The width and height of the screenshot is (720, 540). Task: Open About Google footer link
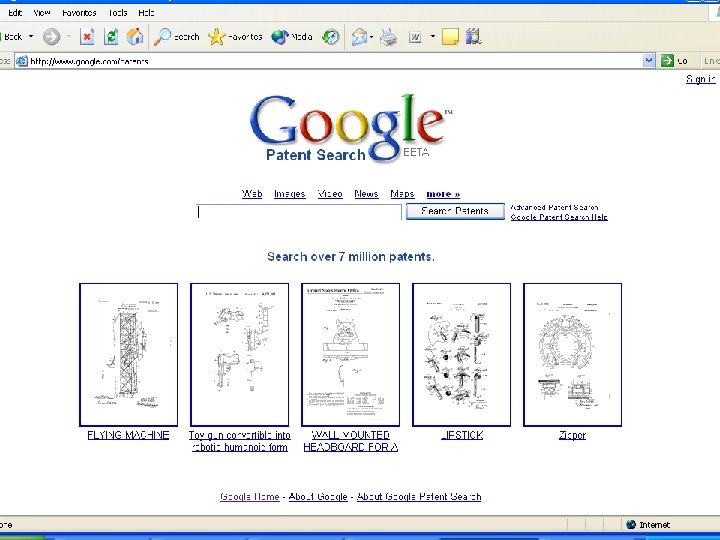[318, 496]
